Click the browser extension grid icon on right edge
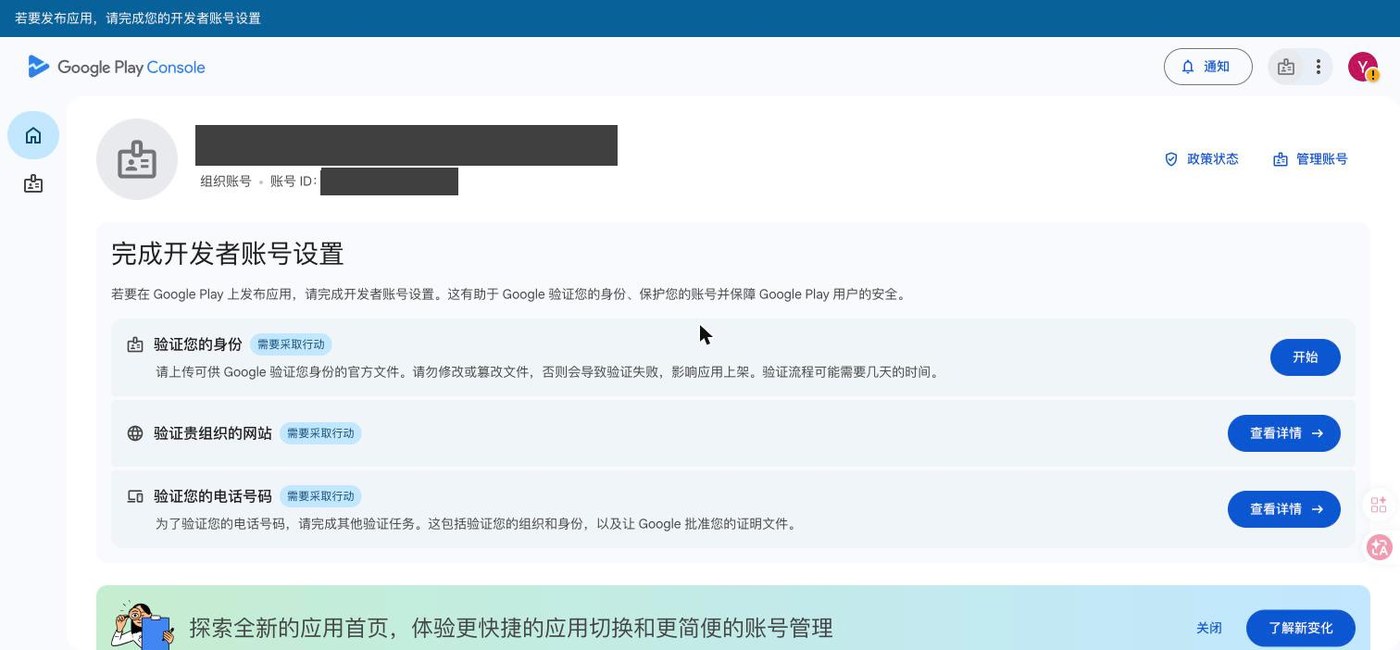Image resolution: width=1400 pixels, height=650 pixels. click(1379, 504)
